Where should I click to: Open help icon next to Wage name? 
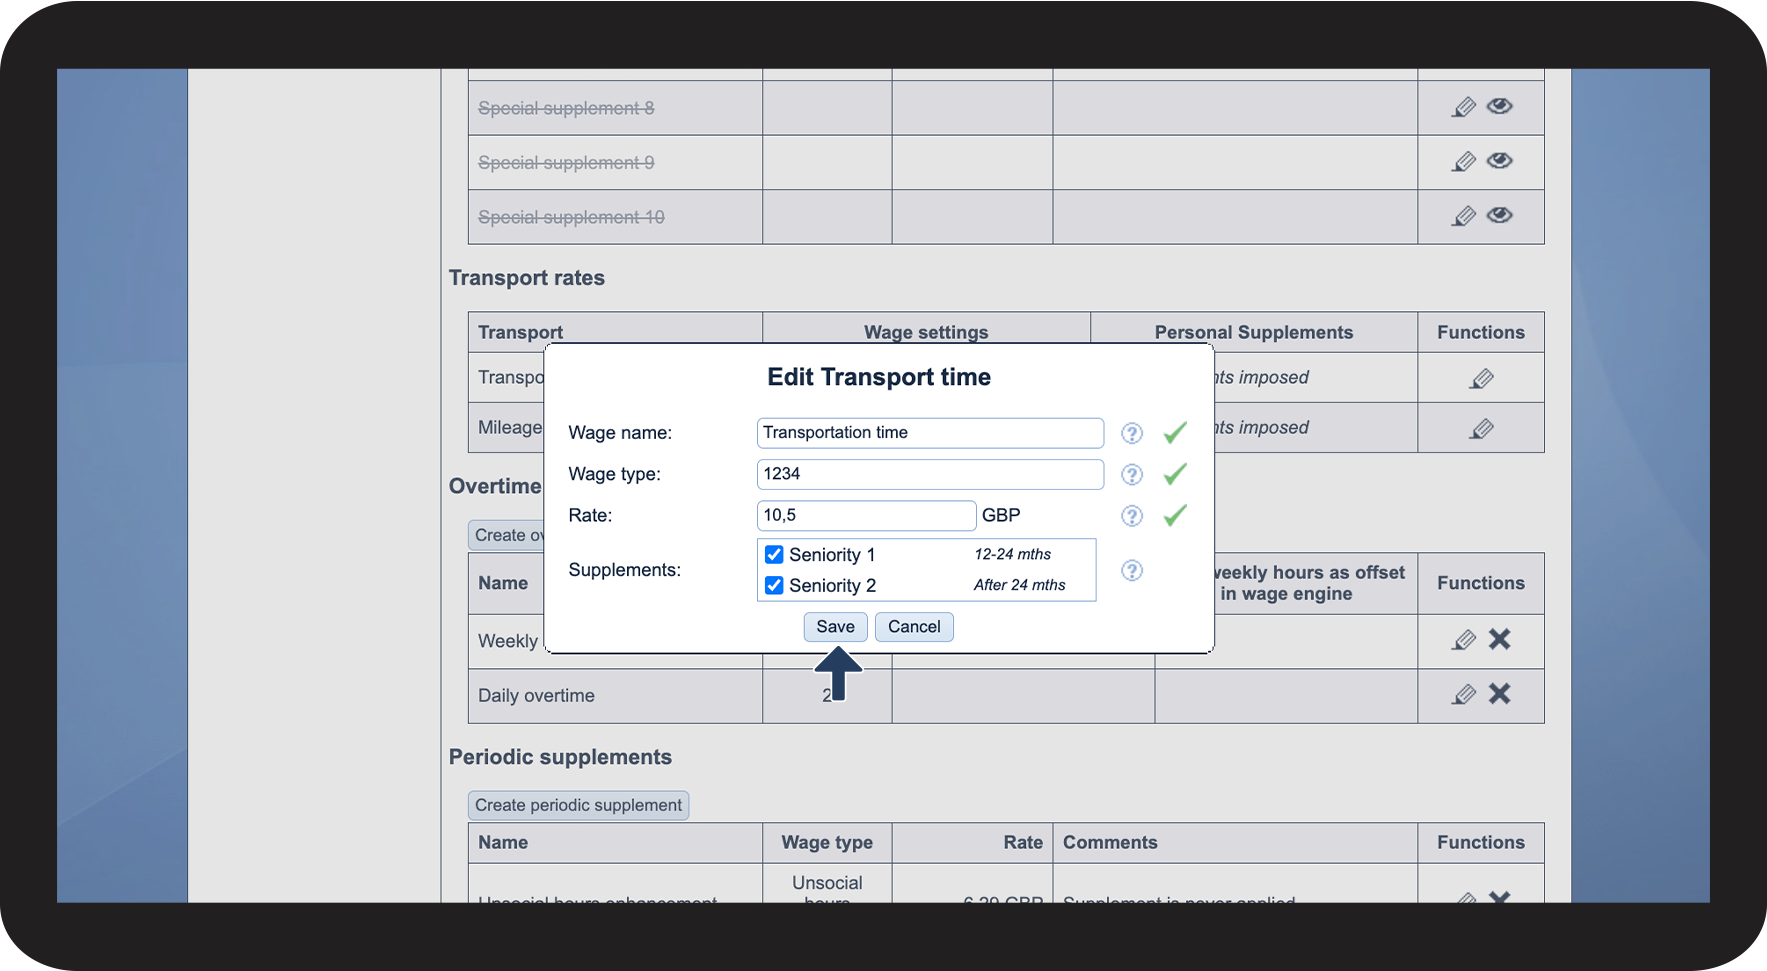1131,433
